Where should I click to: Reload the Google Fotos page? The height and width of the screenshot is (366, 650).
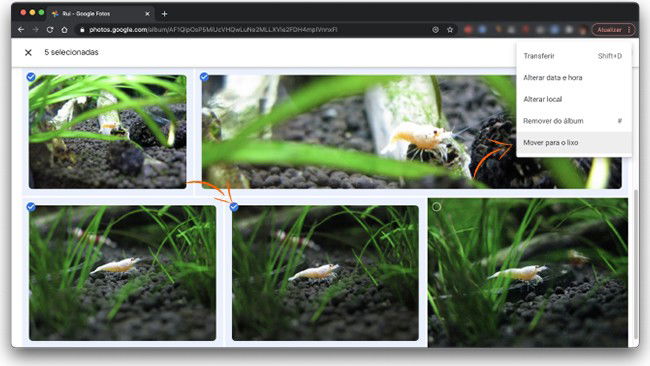point(50,30)
